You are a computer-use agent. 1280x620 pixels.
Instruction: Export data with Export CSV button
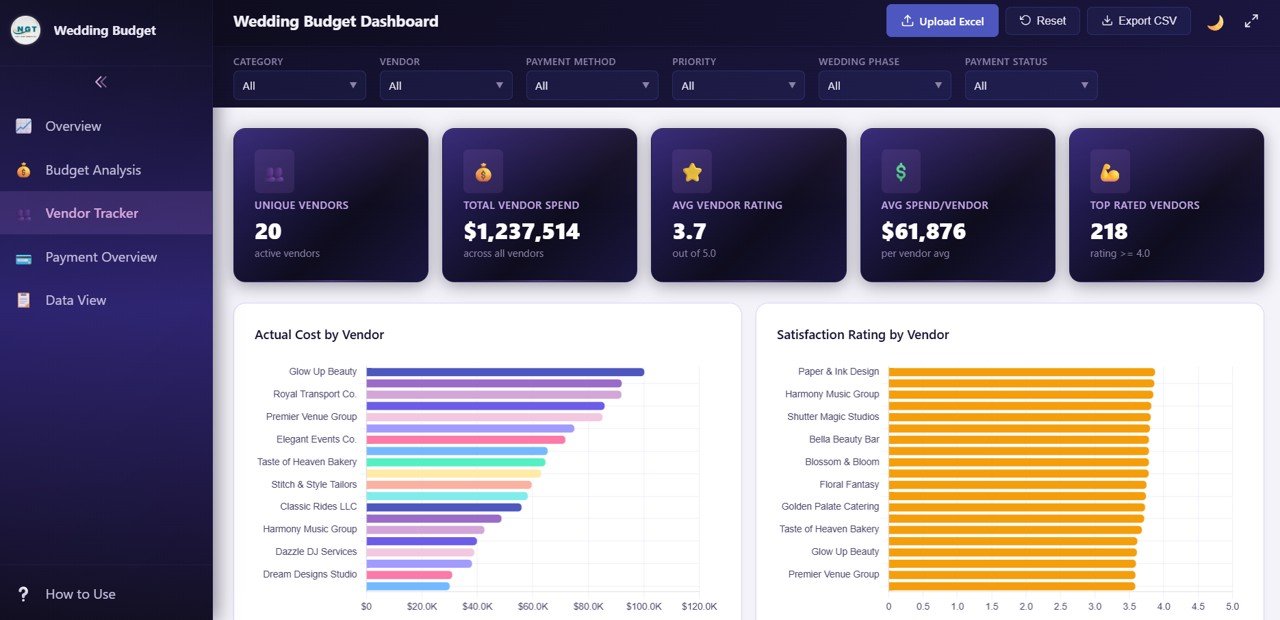click(x=1138, y=21)
